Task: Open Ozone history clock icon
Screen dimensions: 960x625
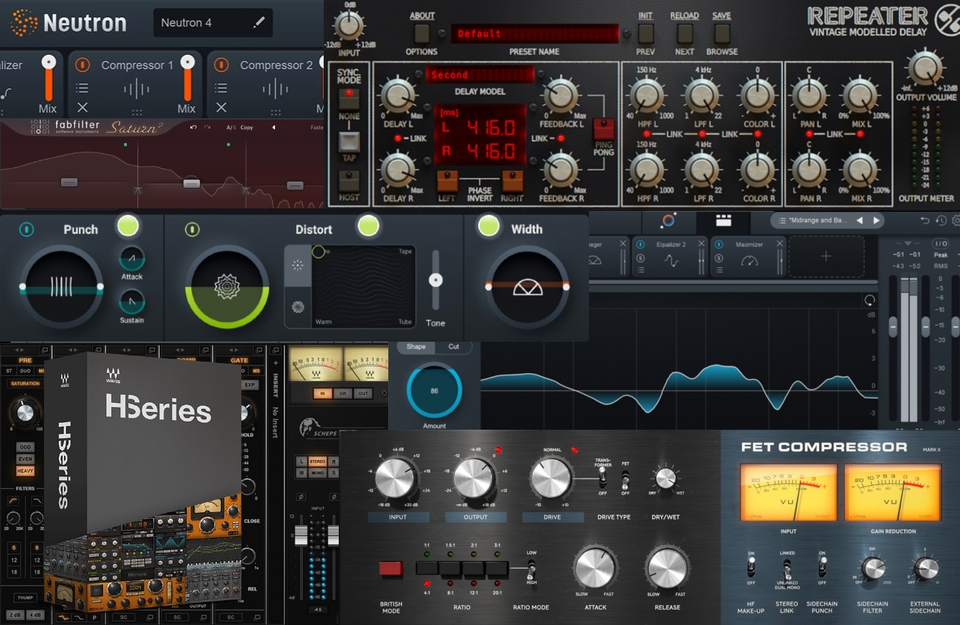Action: coord(941,220)
